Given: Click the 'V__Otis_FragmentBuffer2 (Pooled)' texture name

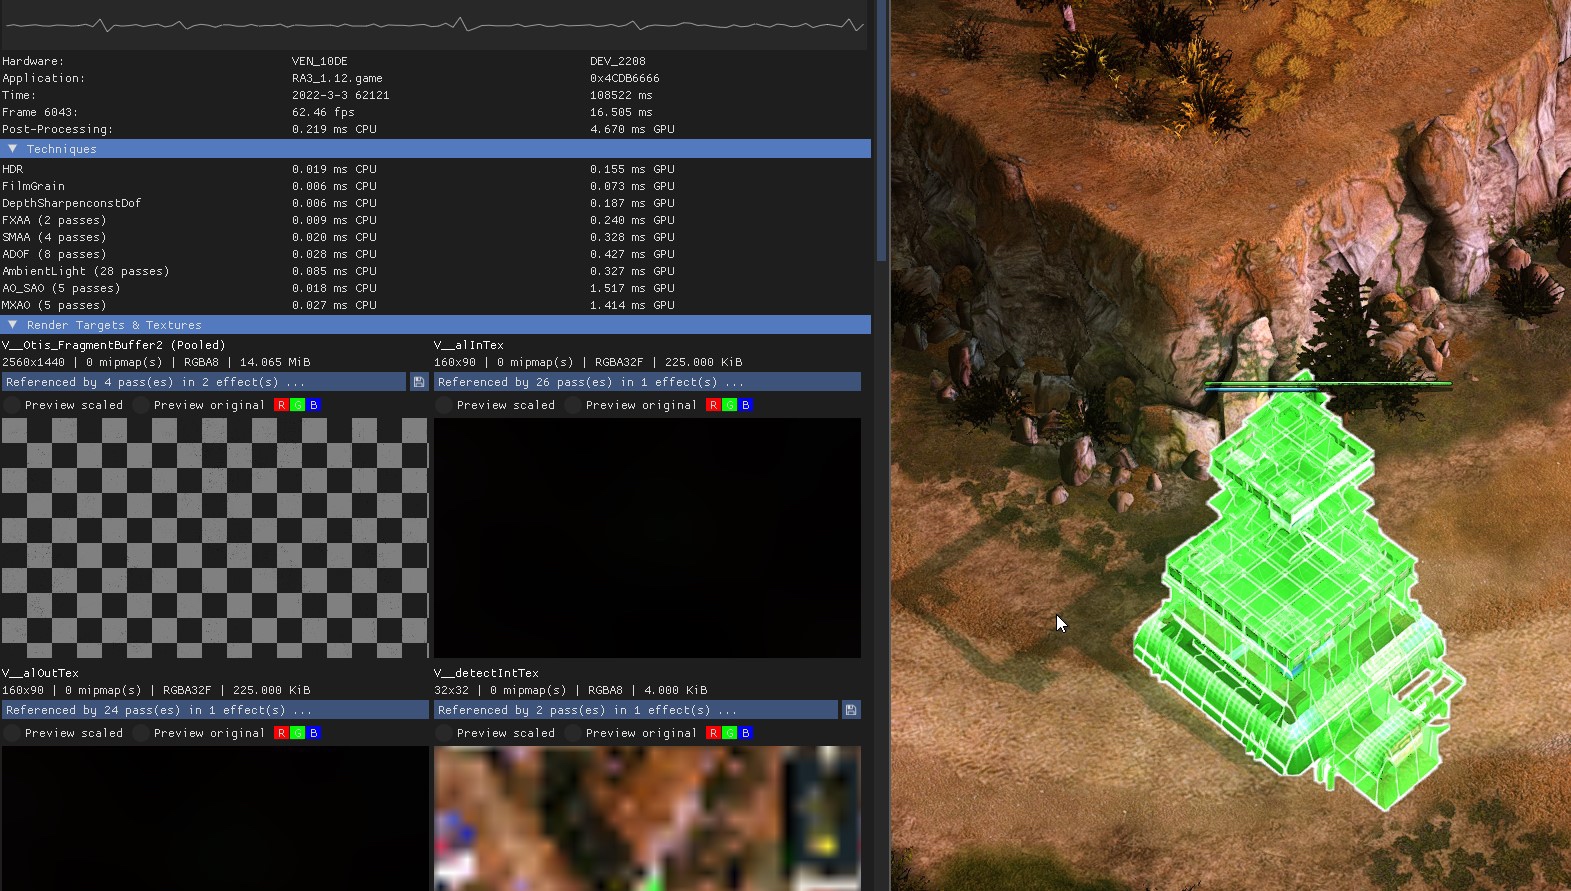Looking at the screenshot, I should (x=114, y=345).
